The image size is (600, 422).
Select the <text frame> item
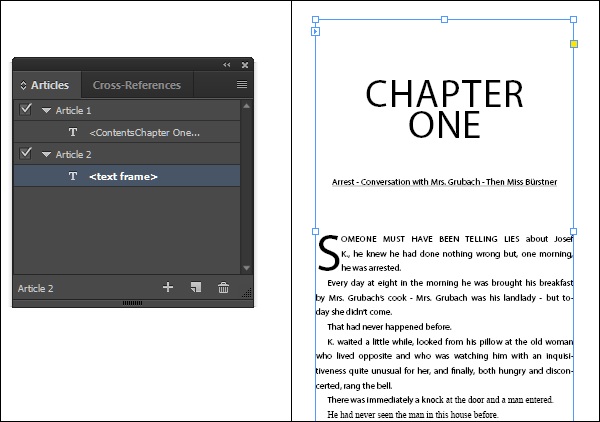pos(127,176)
